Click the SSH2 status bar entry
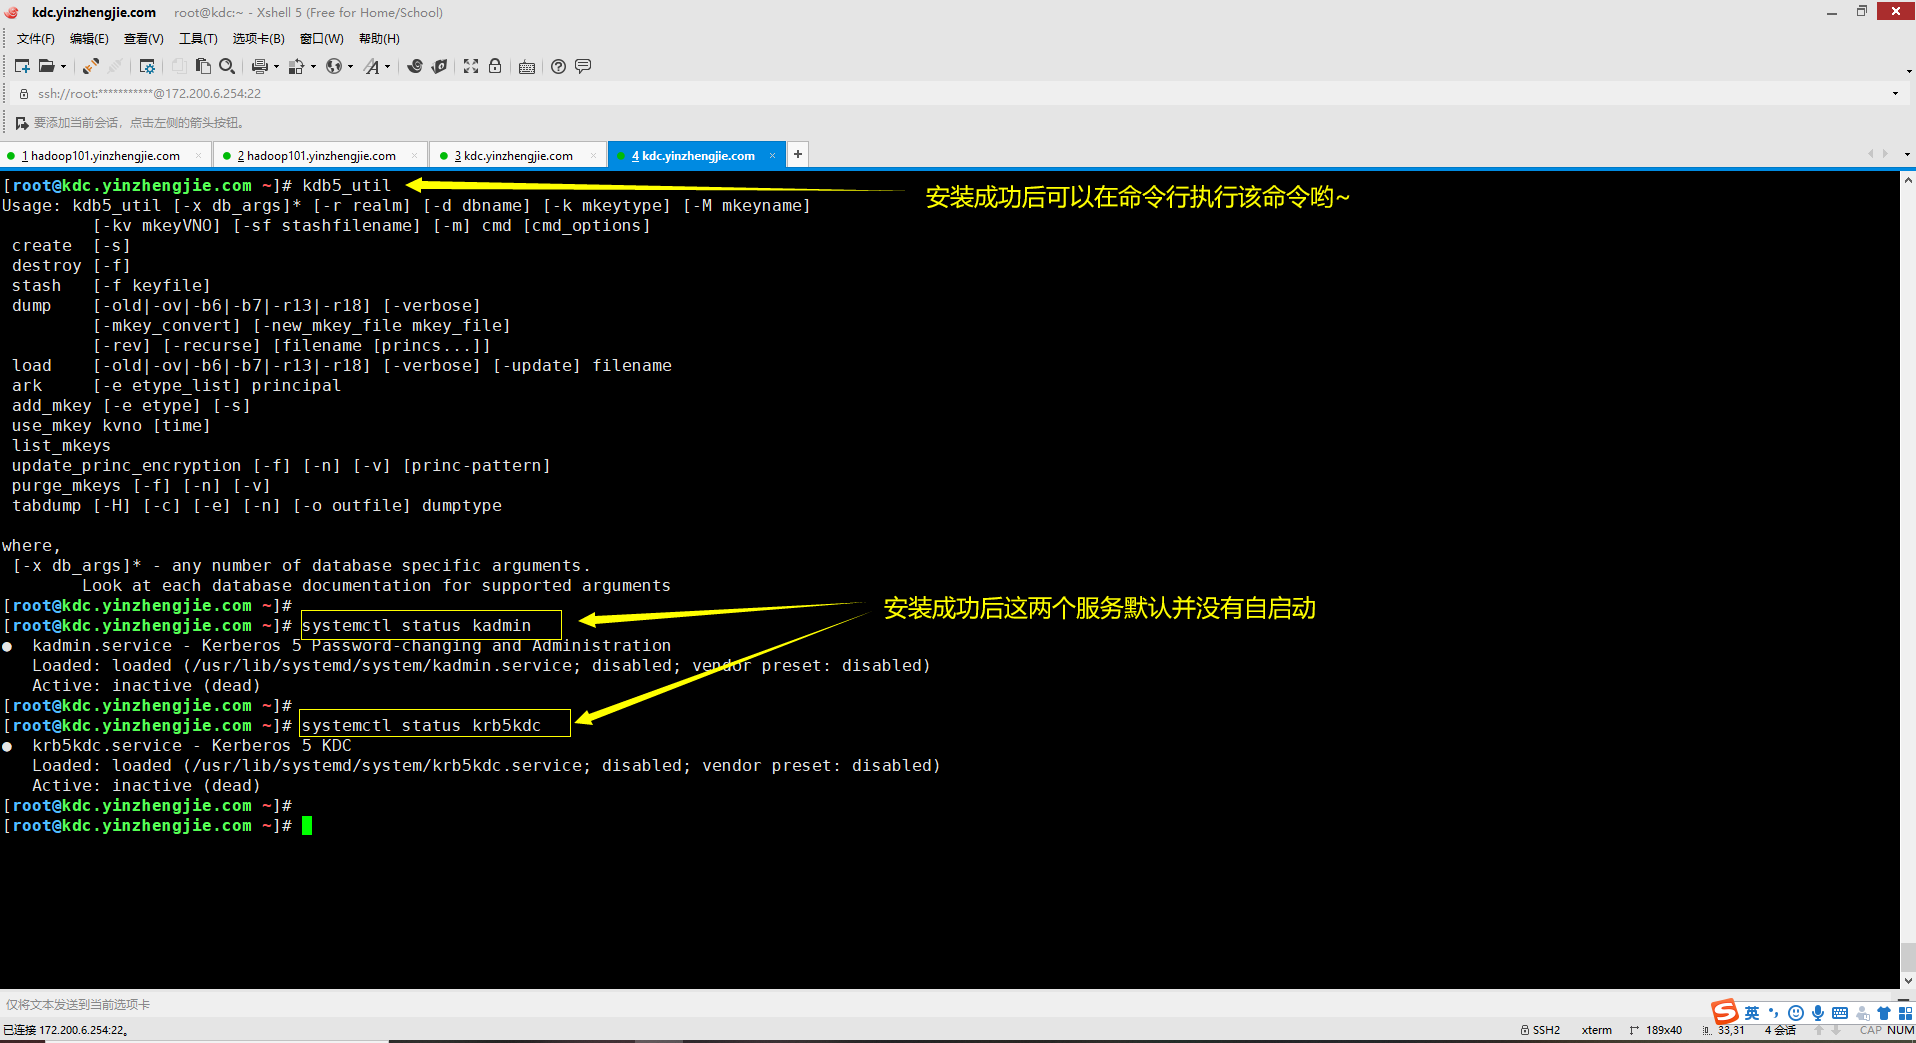Viewport: 1916px width, 1043px height. coord(1541,1030)
